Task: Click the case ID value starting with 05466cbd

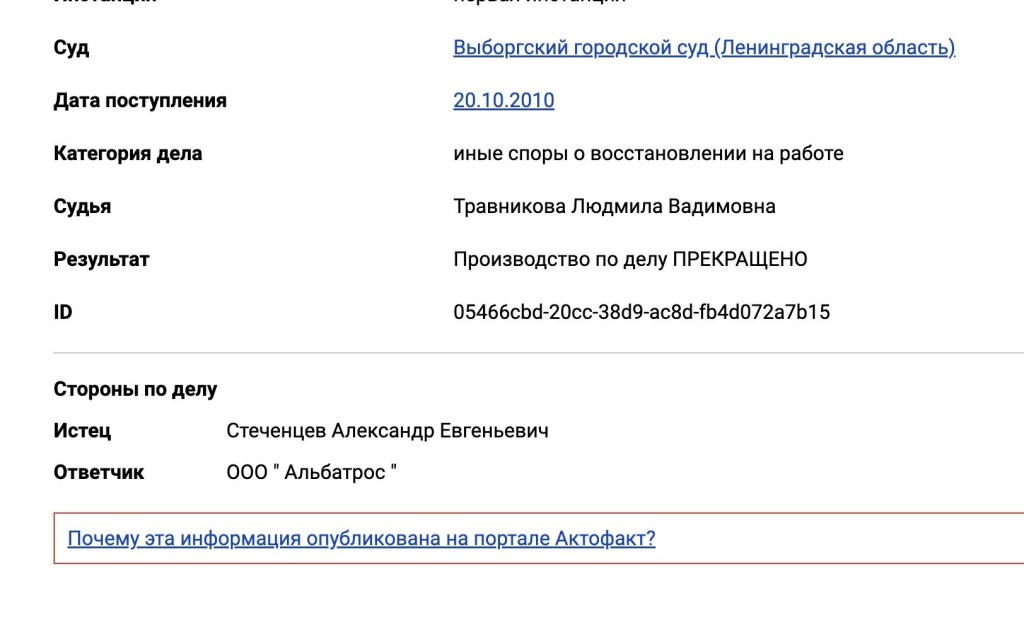Action: pos(641,313)
